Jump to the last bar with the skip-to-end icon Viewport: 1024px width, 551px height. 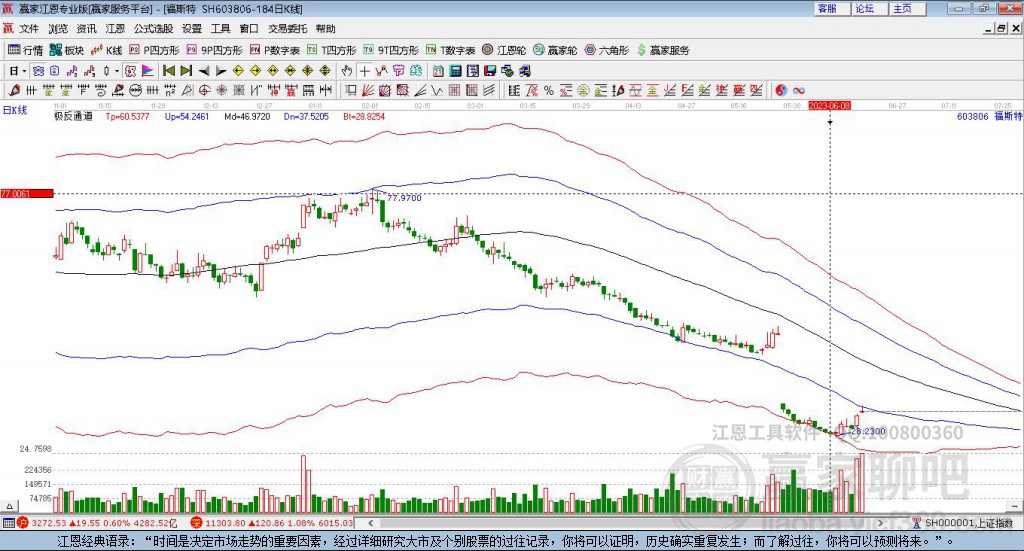[x=186, y=71]
